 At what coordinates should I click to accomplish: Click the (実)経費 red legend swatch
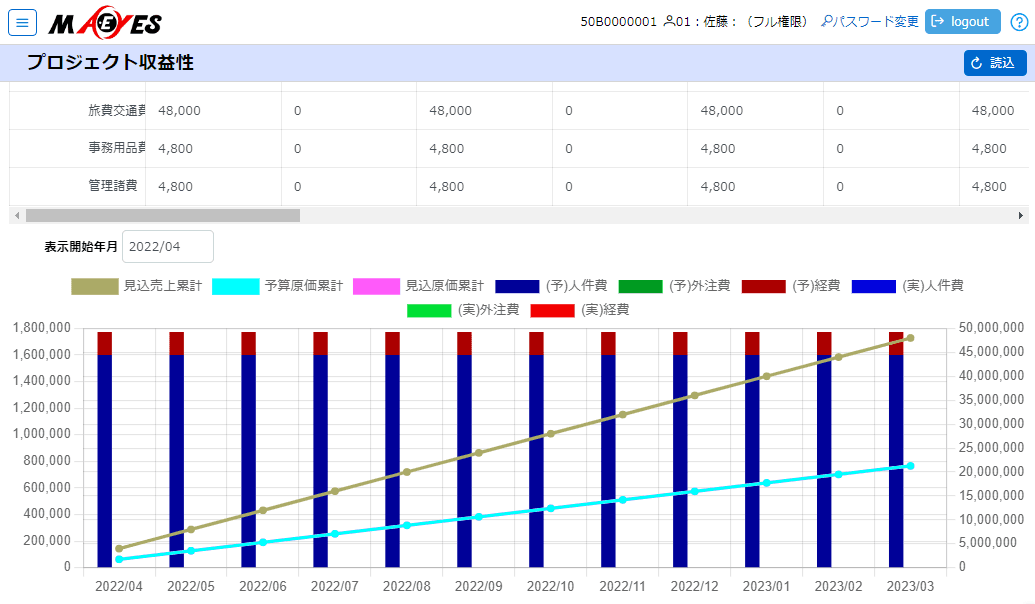552,310
